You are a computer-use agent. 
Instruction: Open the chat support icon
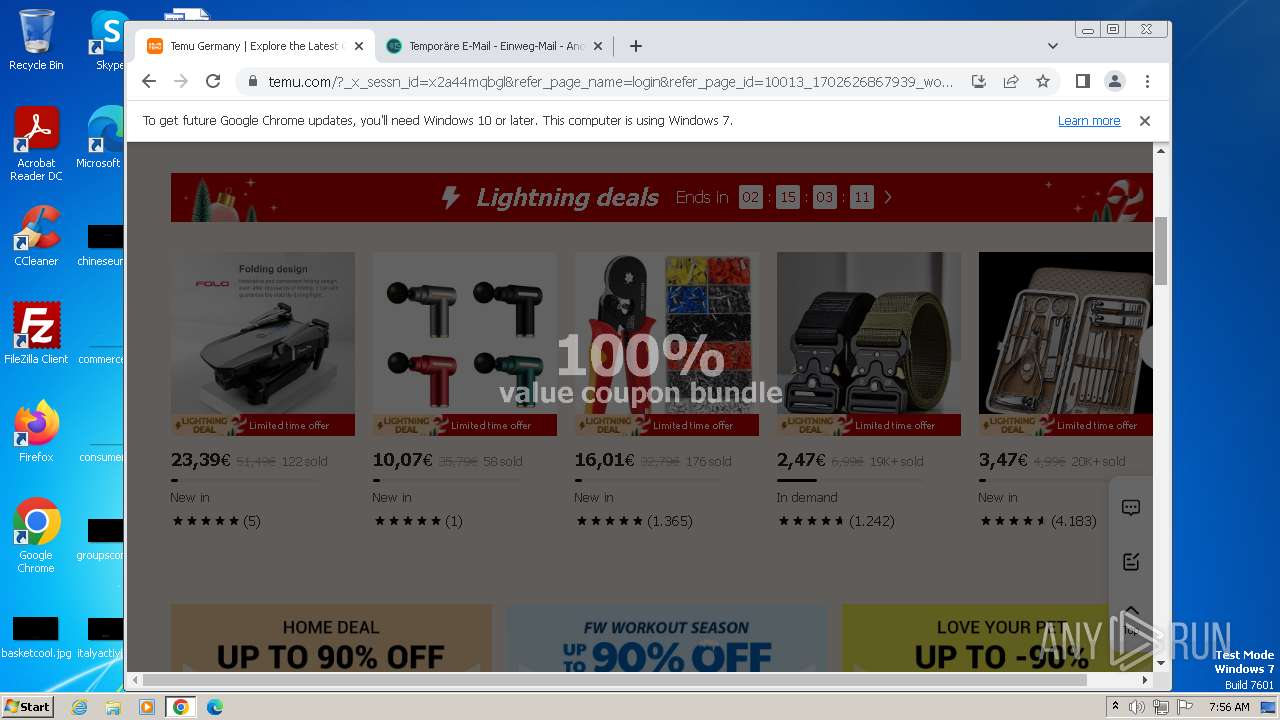[x=1131, y=508]
